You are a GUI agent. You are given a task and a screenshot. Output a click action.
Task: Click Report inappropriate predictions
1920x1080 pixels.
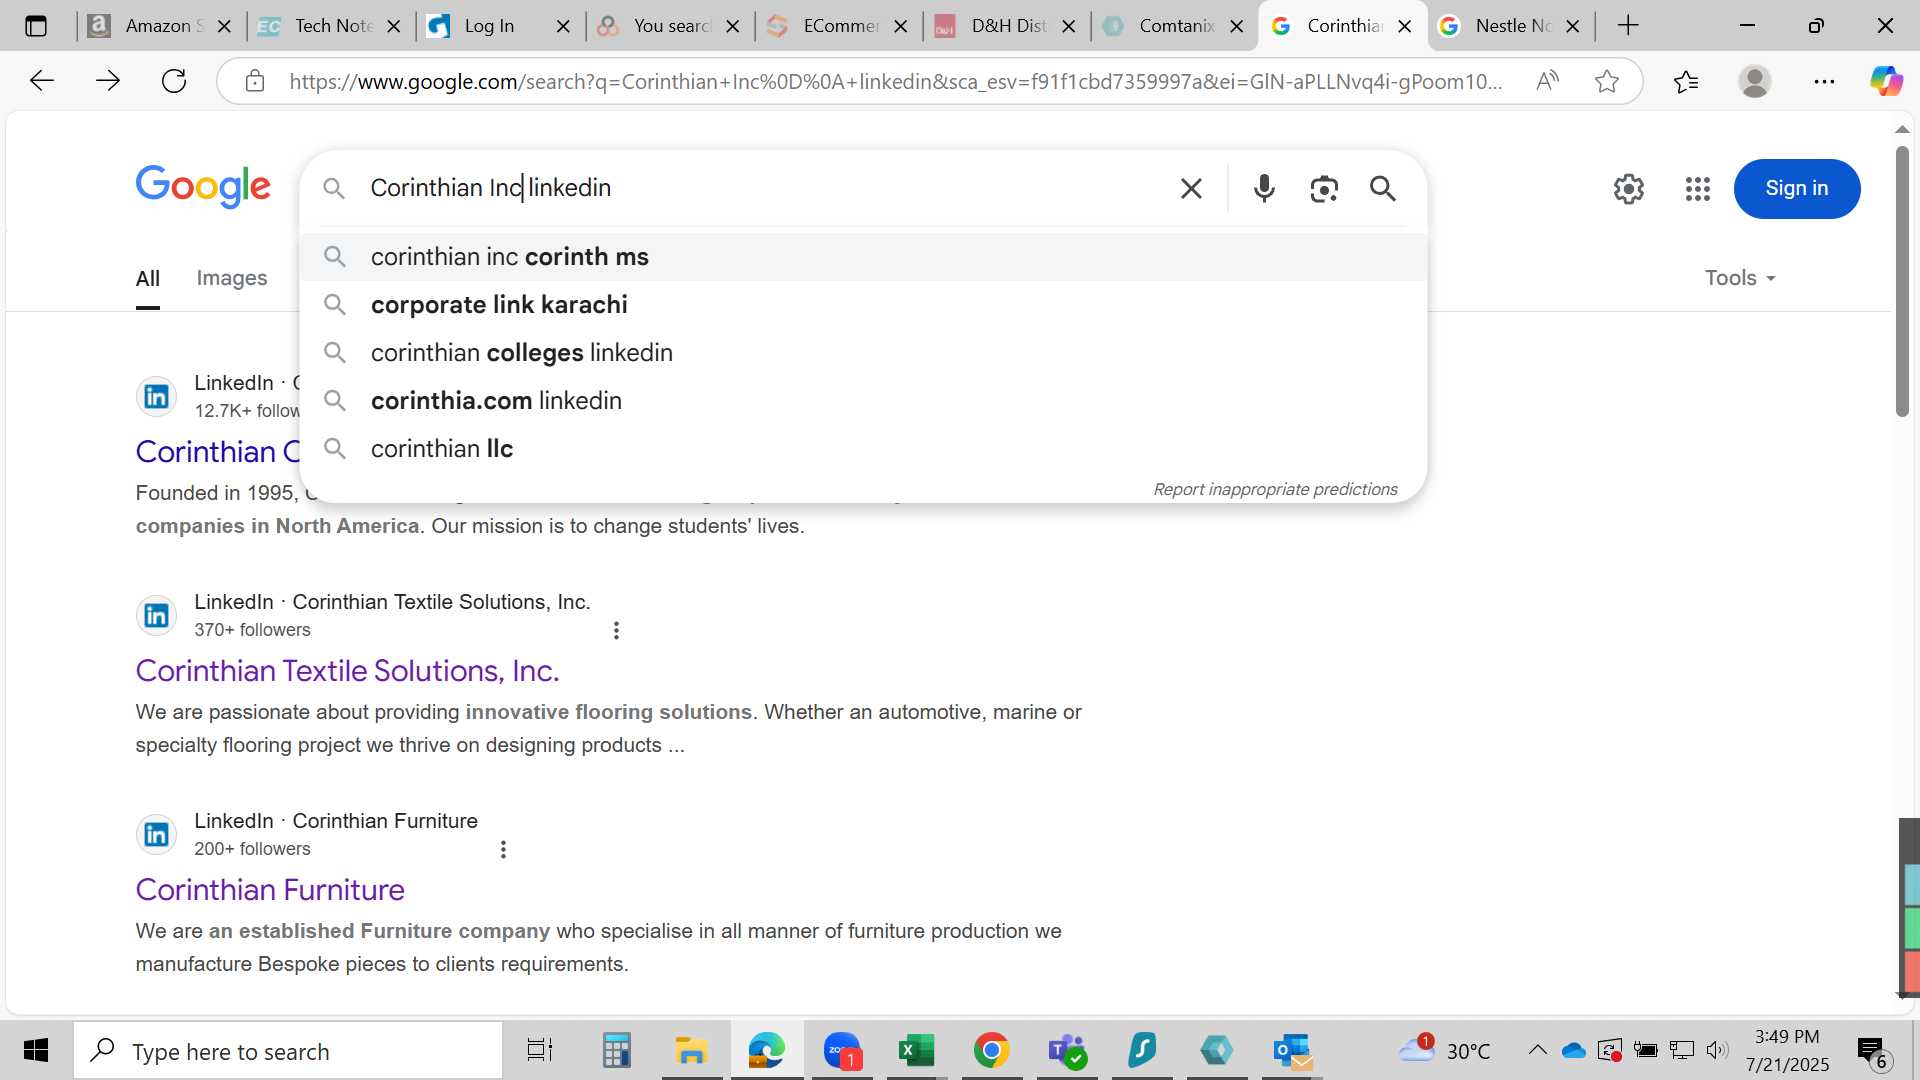(x=1275, y=489)
